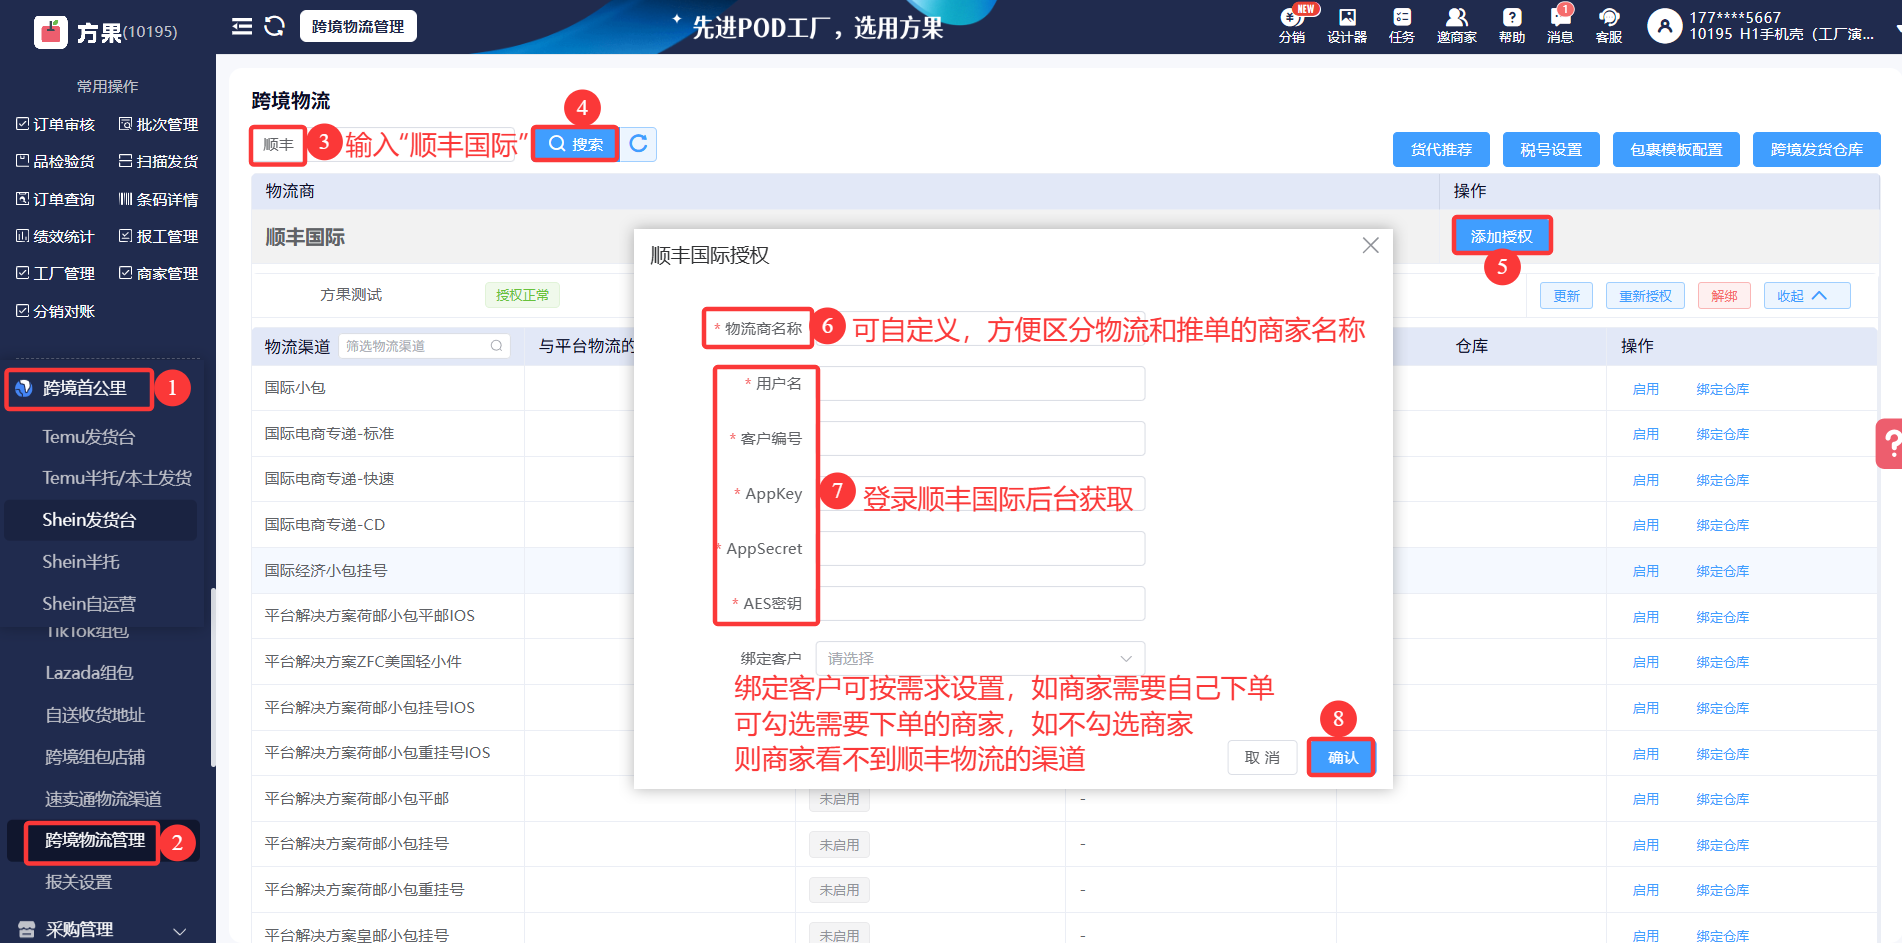1902x943 pixels.
Task: Open 跨境发货仓库
Action: click(1816, 149)
